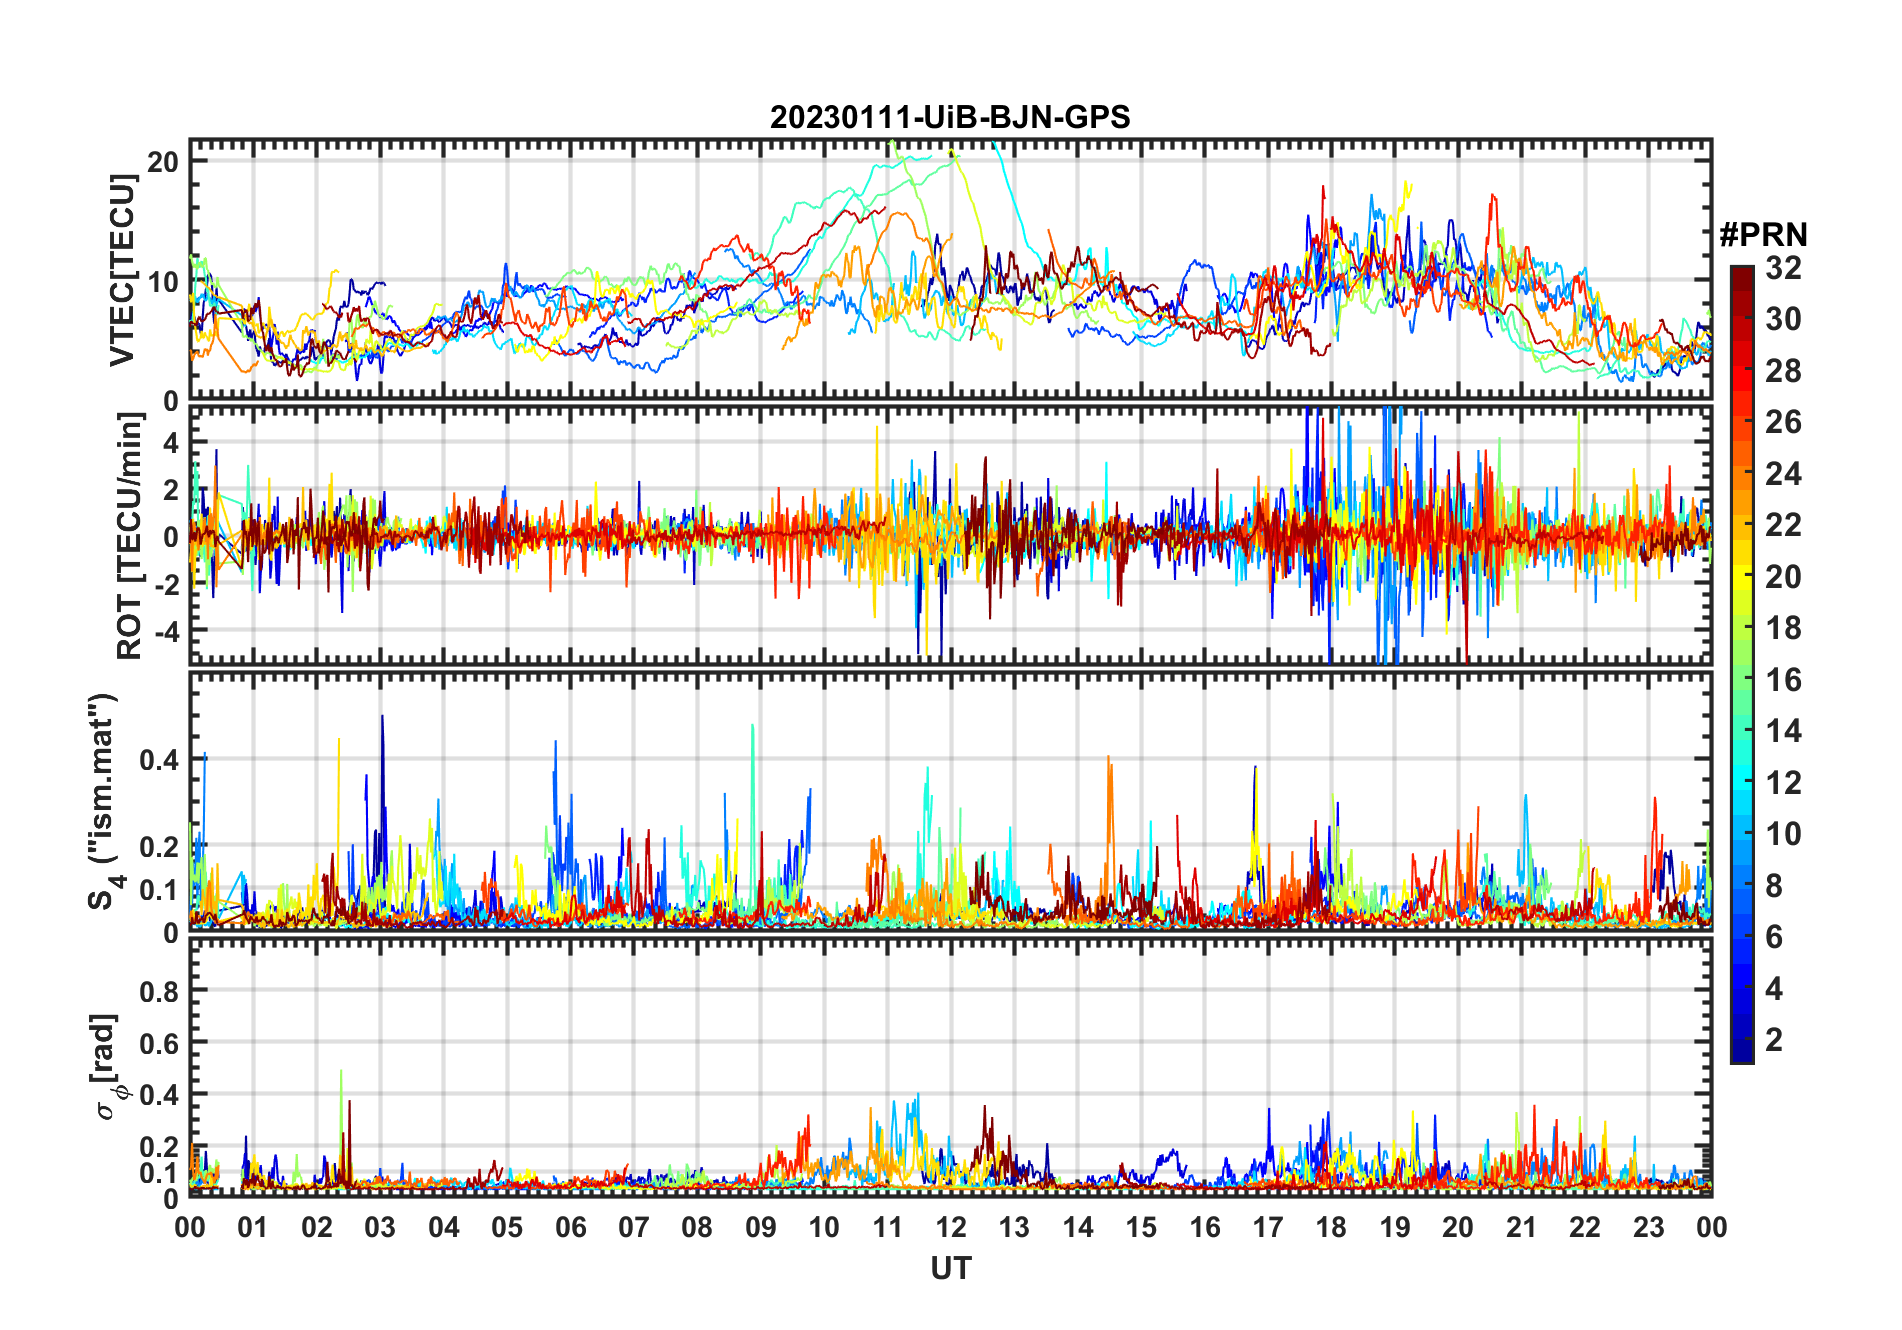
Task: Select PRN colorbar label "6"
Action: tap(1775, 937)
